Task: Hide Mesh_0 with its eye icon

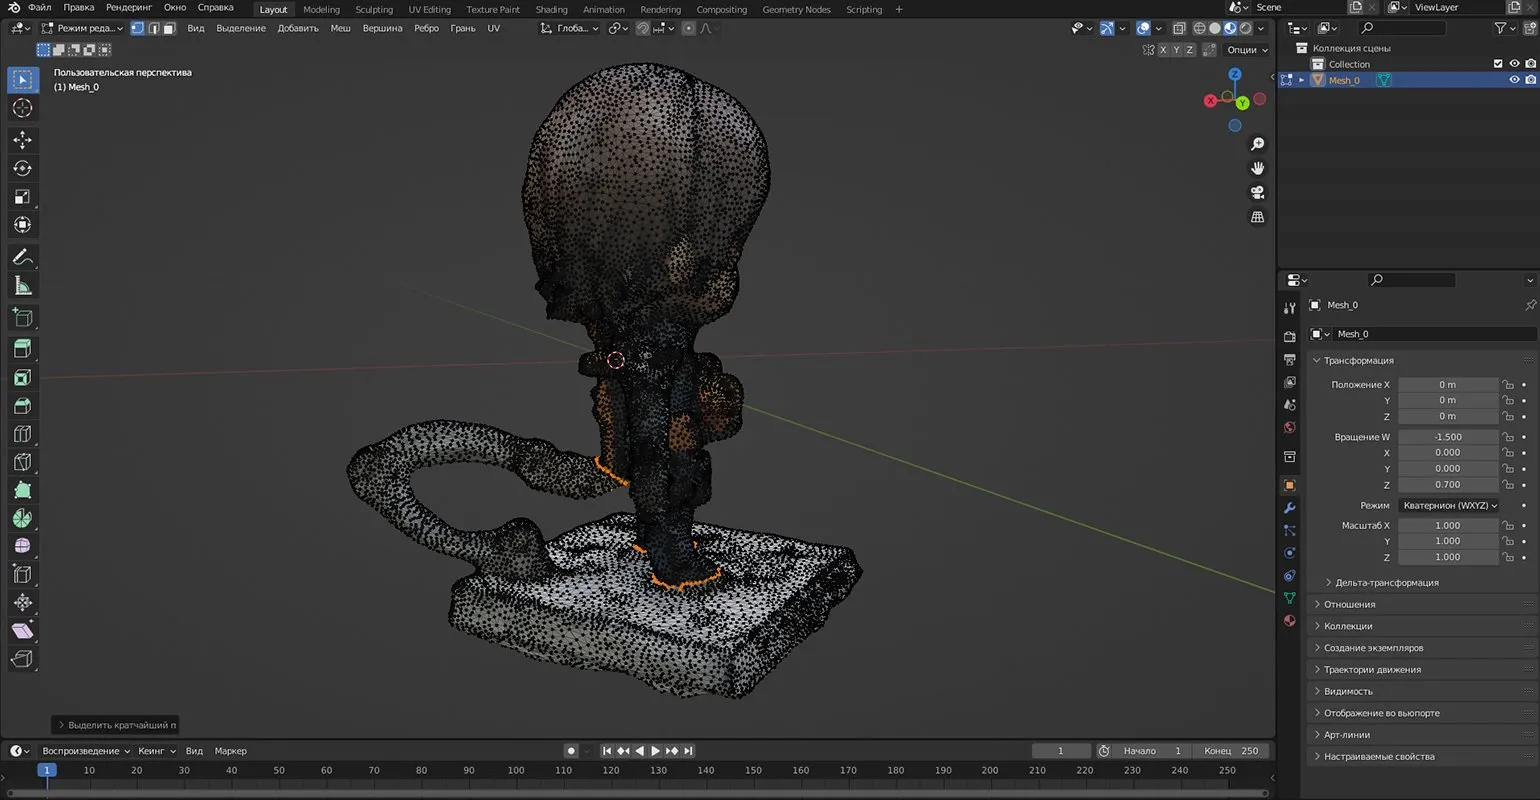Action: point(1514,80)
